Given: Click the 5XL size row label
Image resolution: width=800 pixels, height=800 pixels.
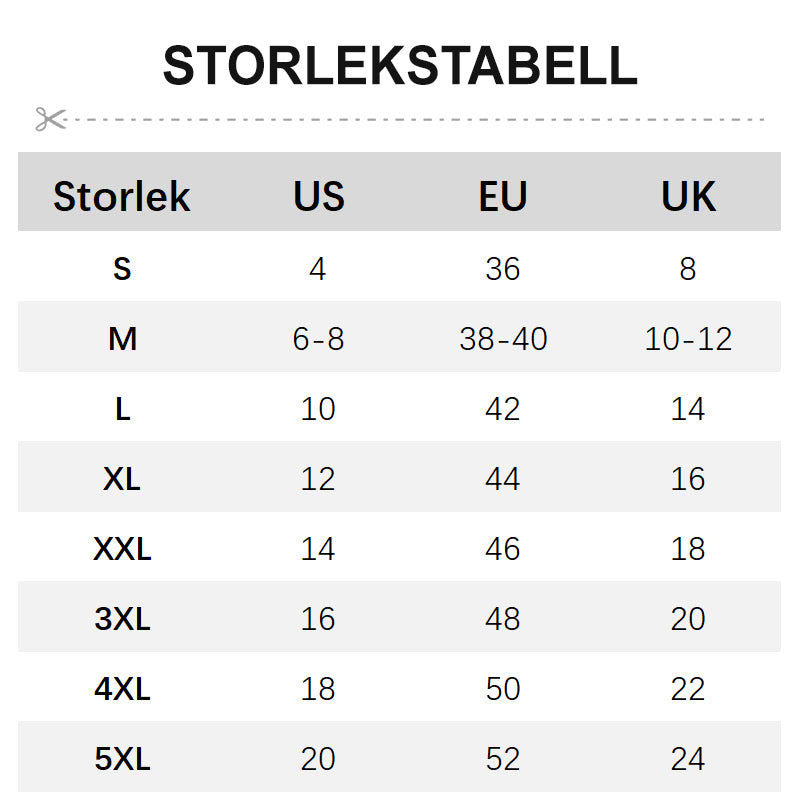Looking at the screenshot, I should click(122, 759).
